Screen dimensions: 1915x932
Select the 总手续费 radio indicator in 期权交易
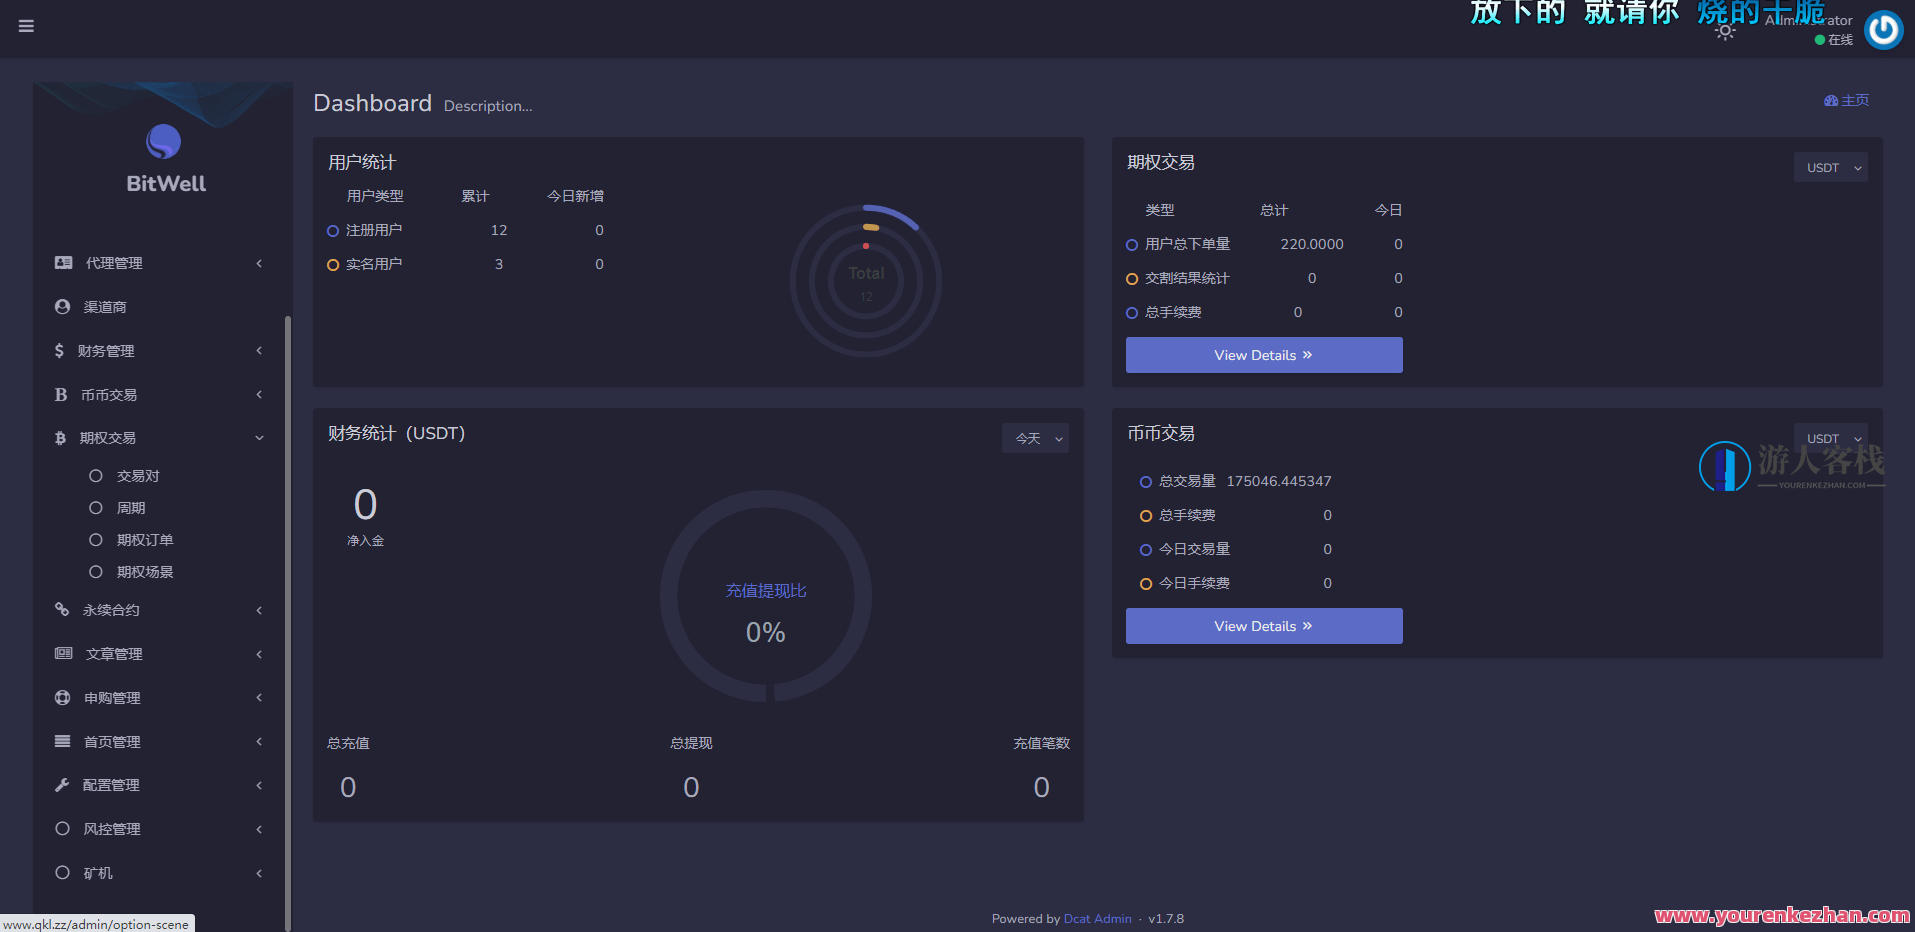[1131, 312]
